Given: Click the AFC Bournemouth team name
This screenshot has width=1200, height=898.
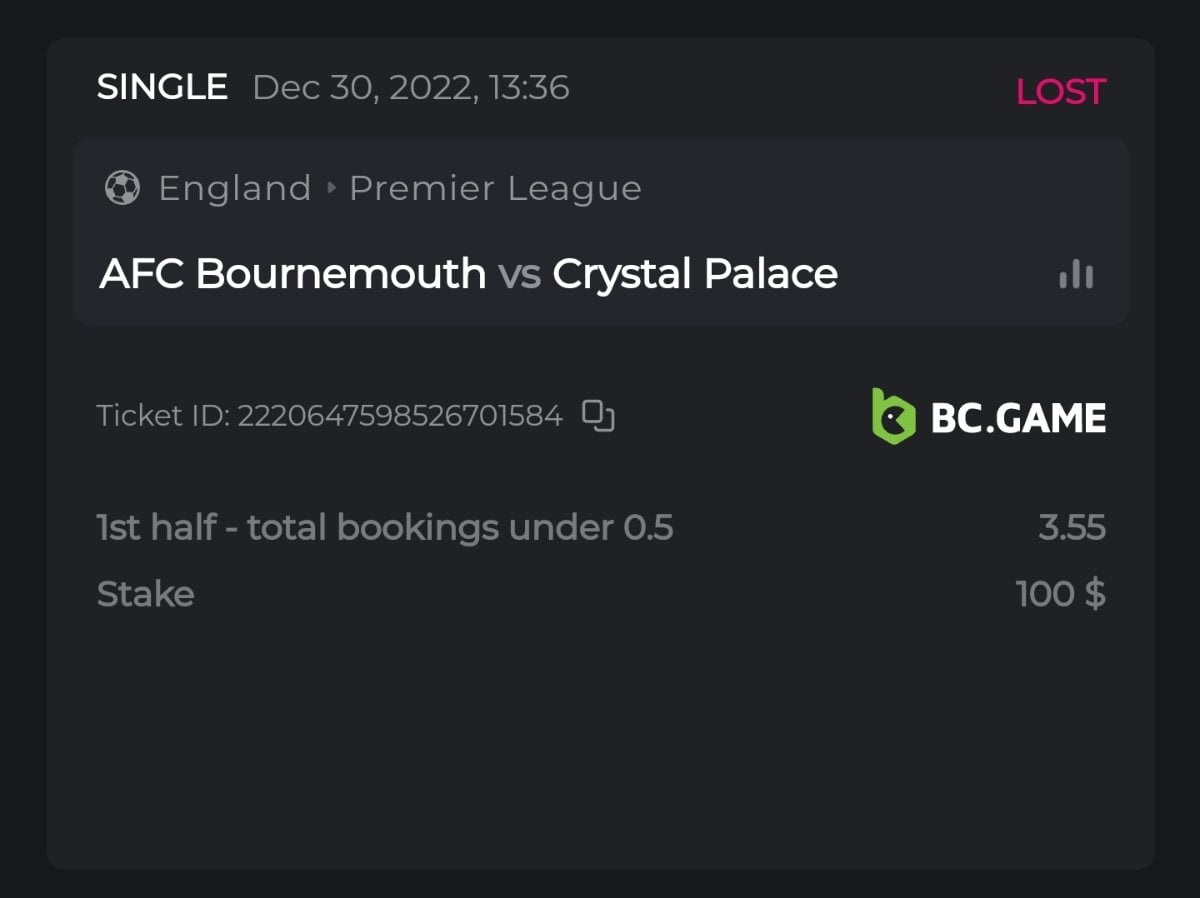Looking at the screenshot, I should point(292,274).
